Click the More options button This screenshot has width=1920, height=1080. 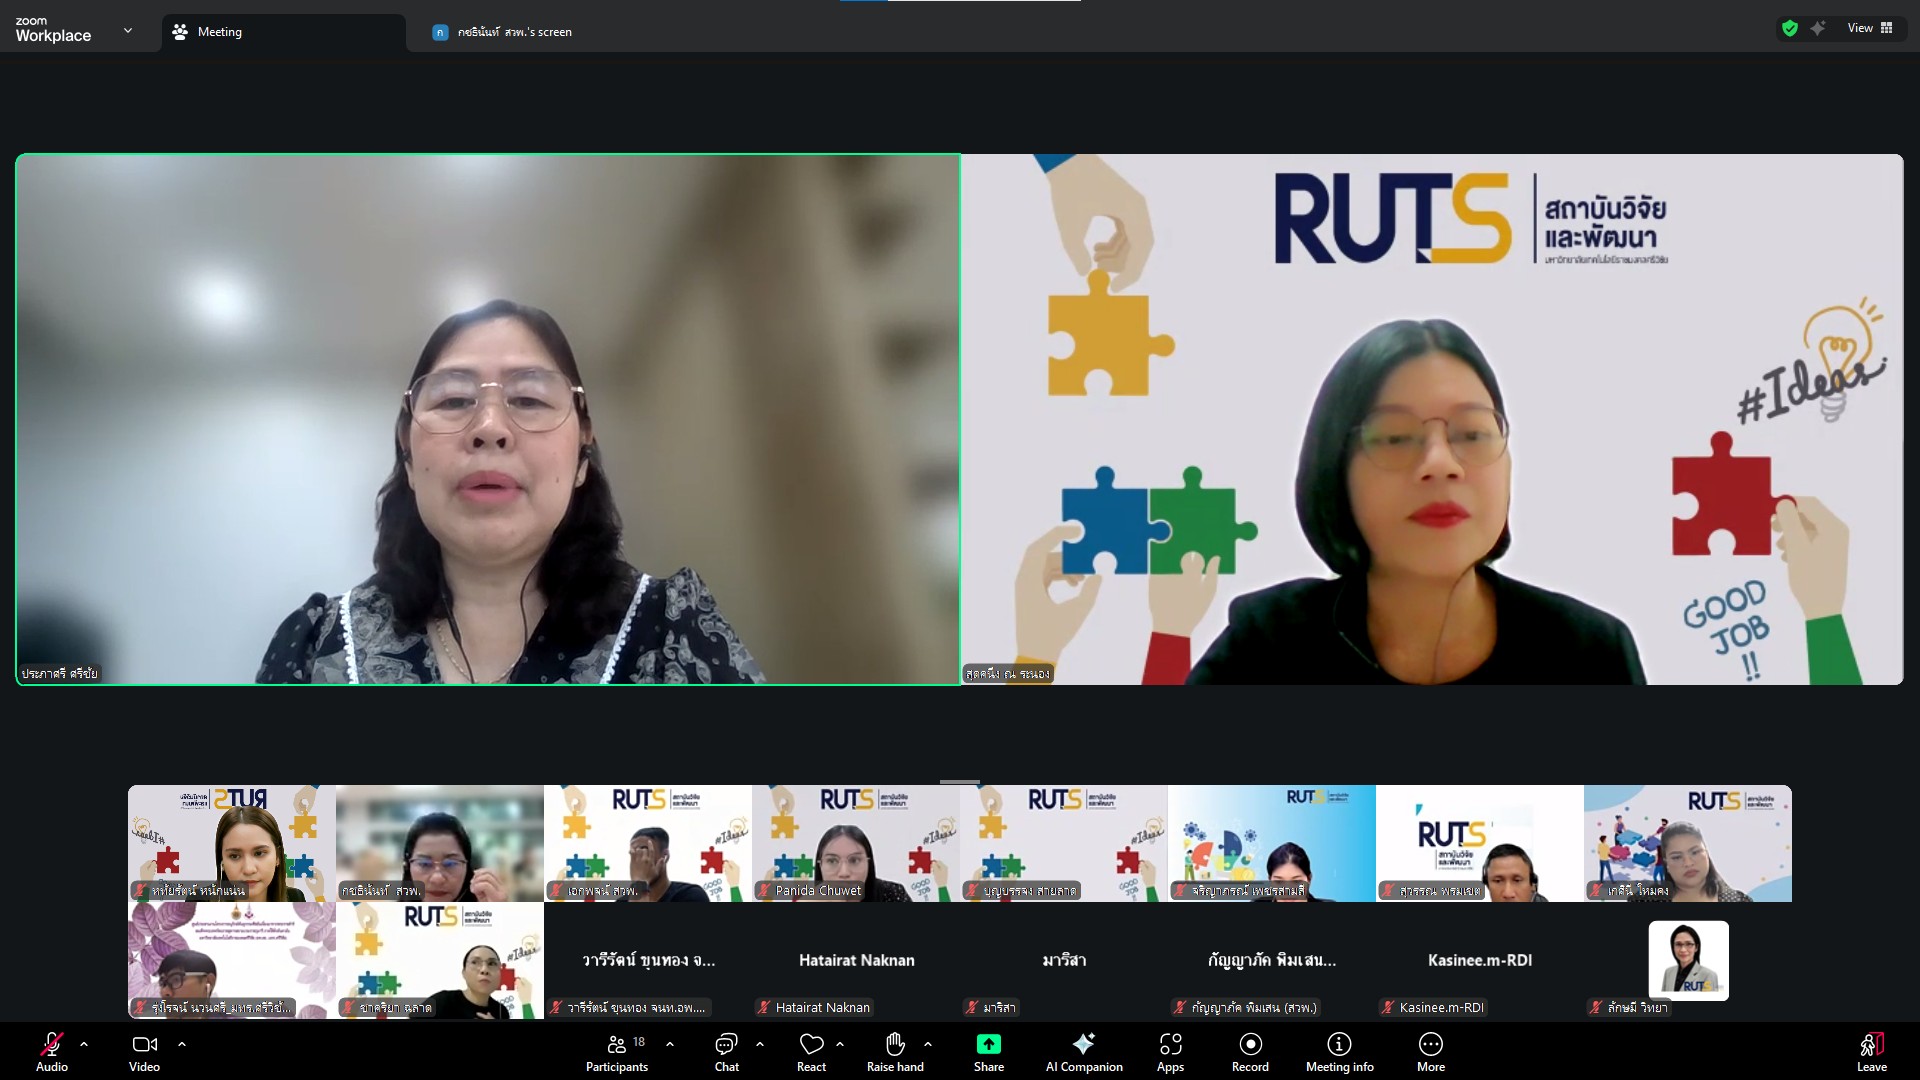click(x=1430, y=1051)
